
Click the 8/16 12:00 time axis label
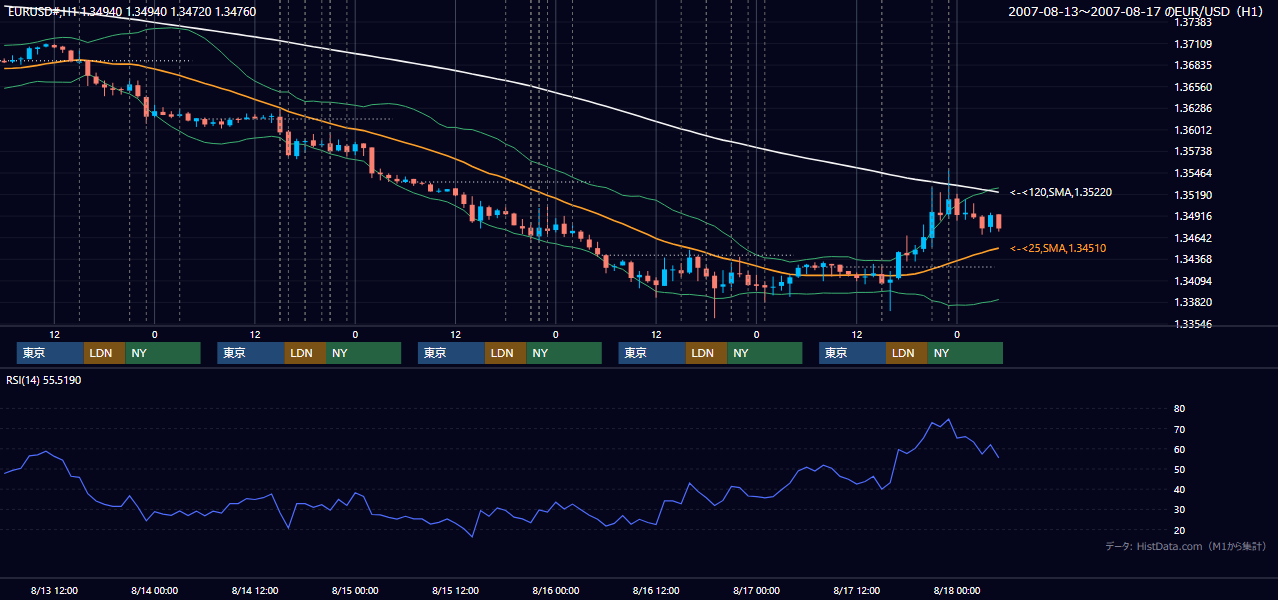click(656, 590)
